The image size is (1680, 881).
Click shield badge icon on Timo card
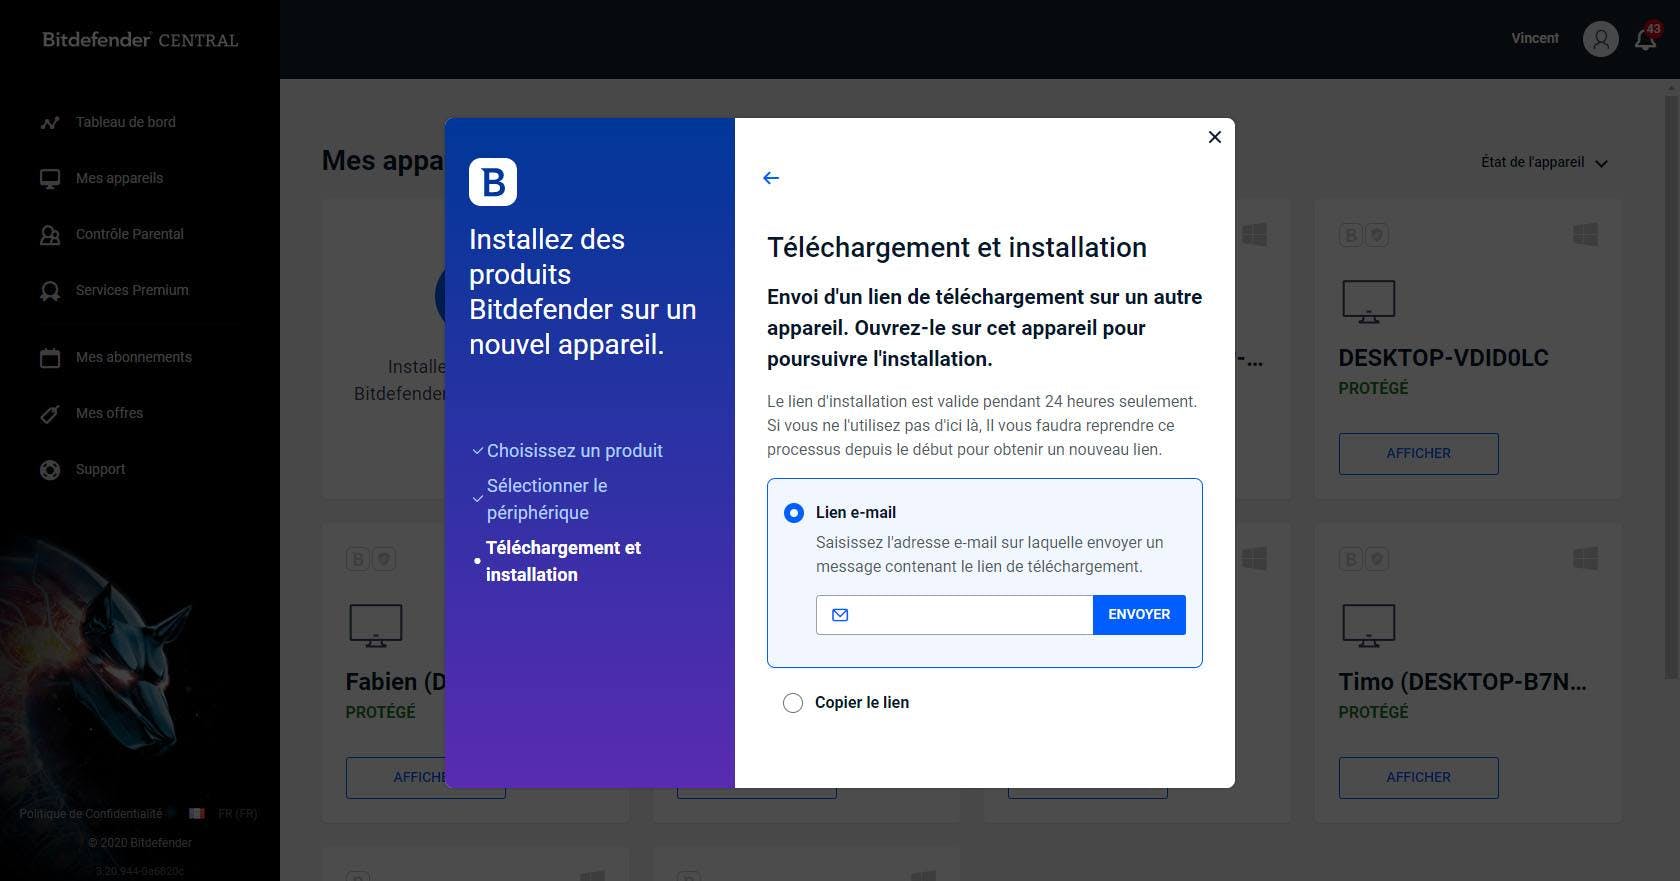pos(1377,559)
